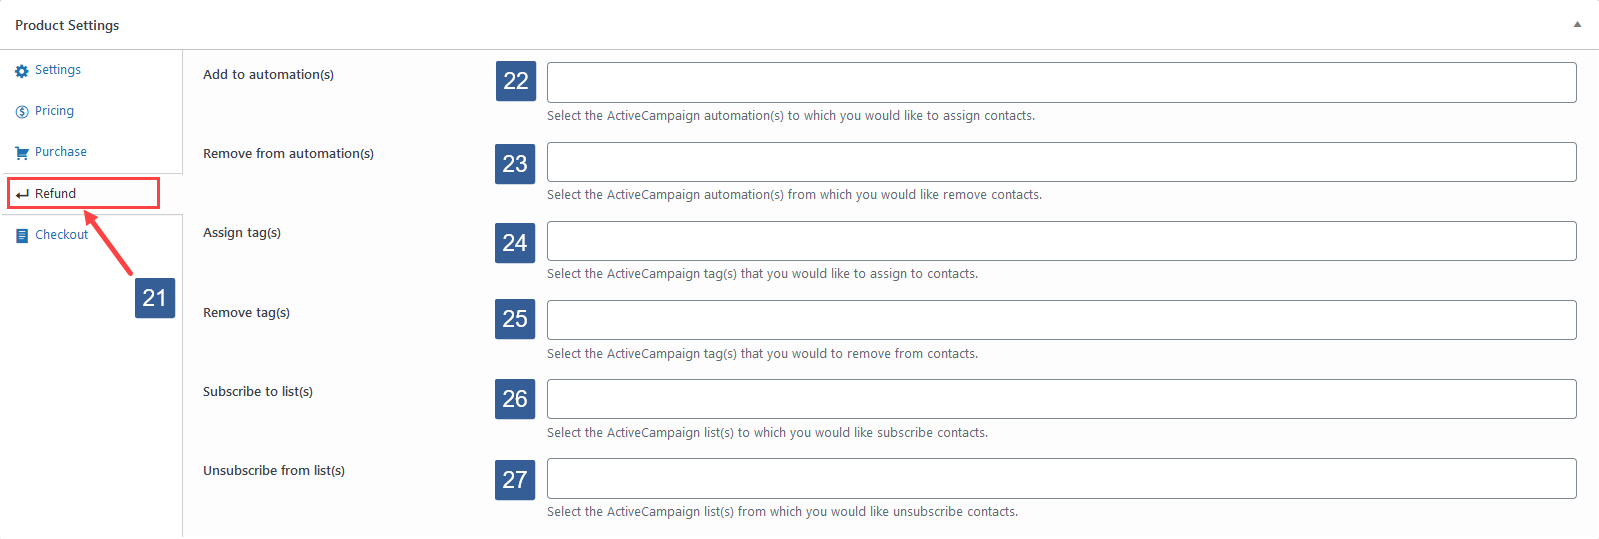Click the Product Settings heading
This screenshot has height=539, width=1599.
pyautogui.click(x=67, y=25)
